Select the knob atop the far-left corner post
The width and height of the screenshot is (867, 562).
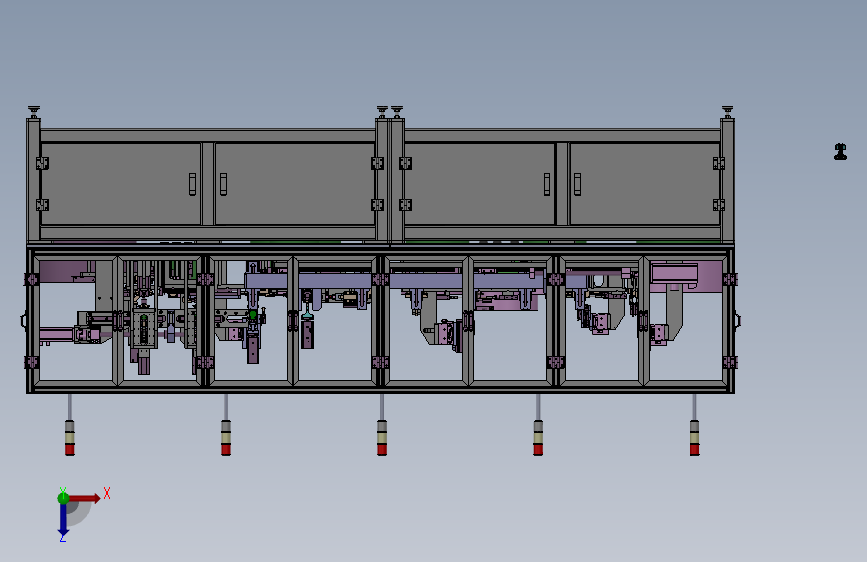(34, 112)
